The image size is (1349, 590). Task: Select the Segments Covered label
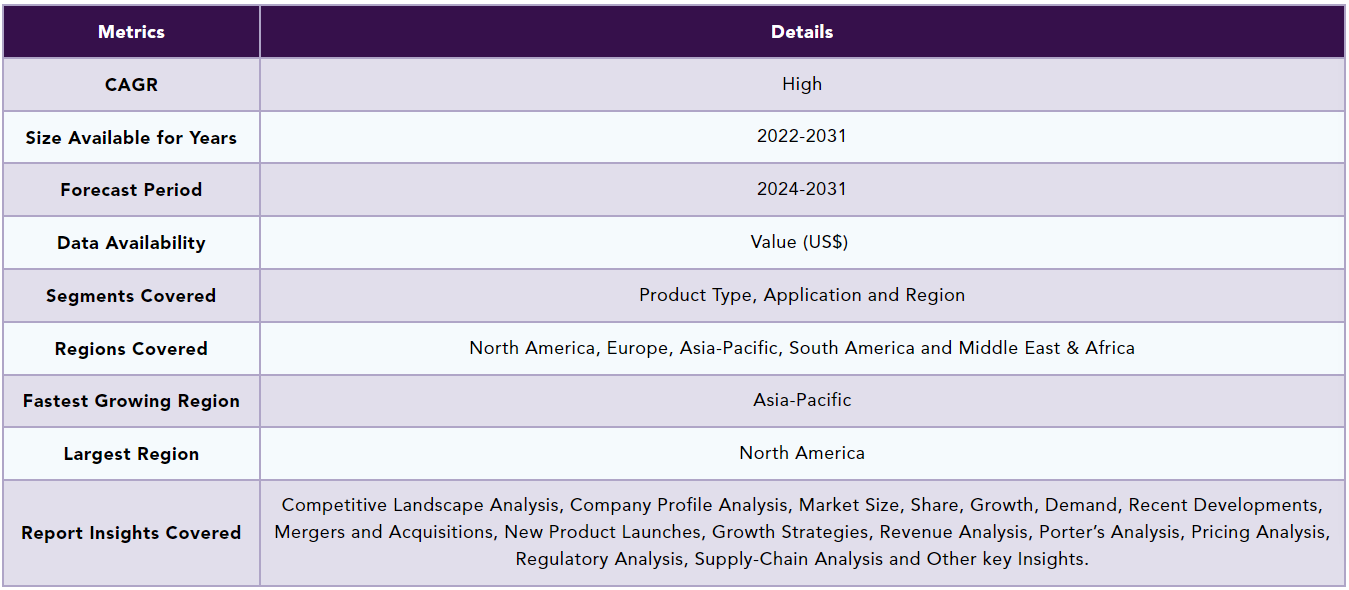coord(131,296)
